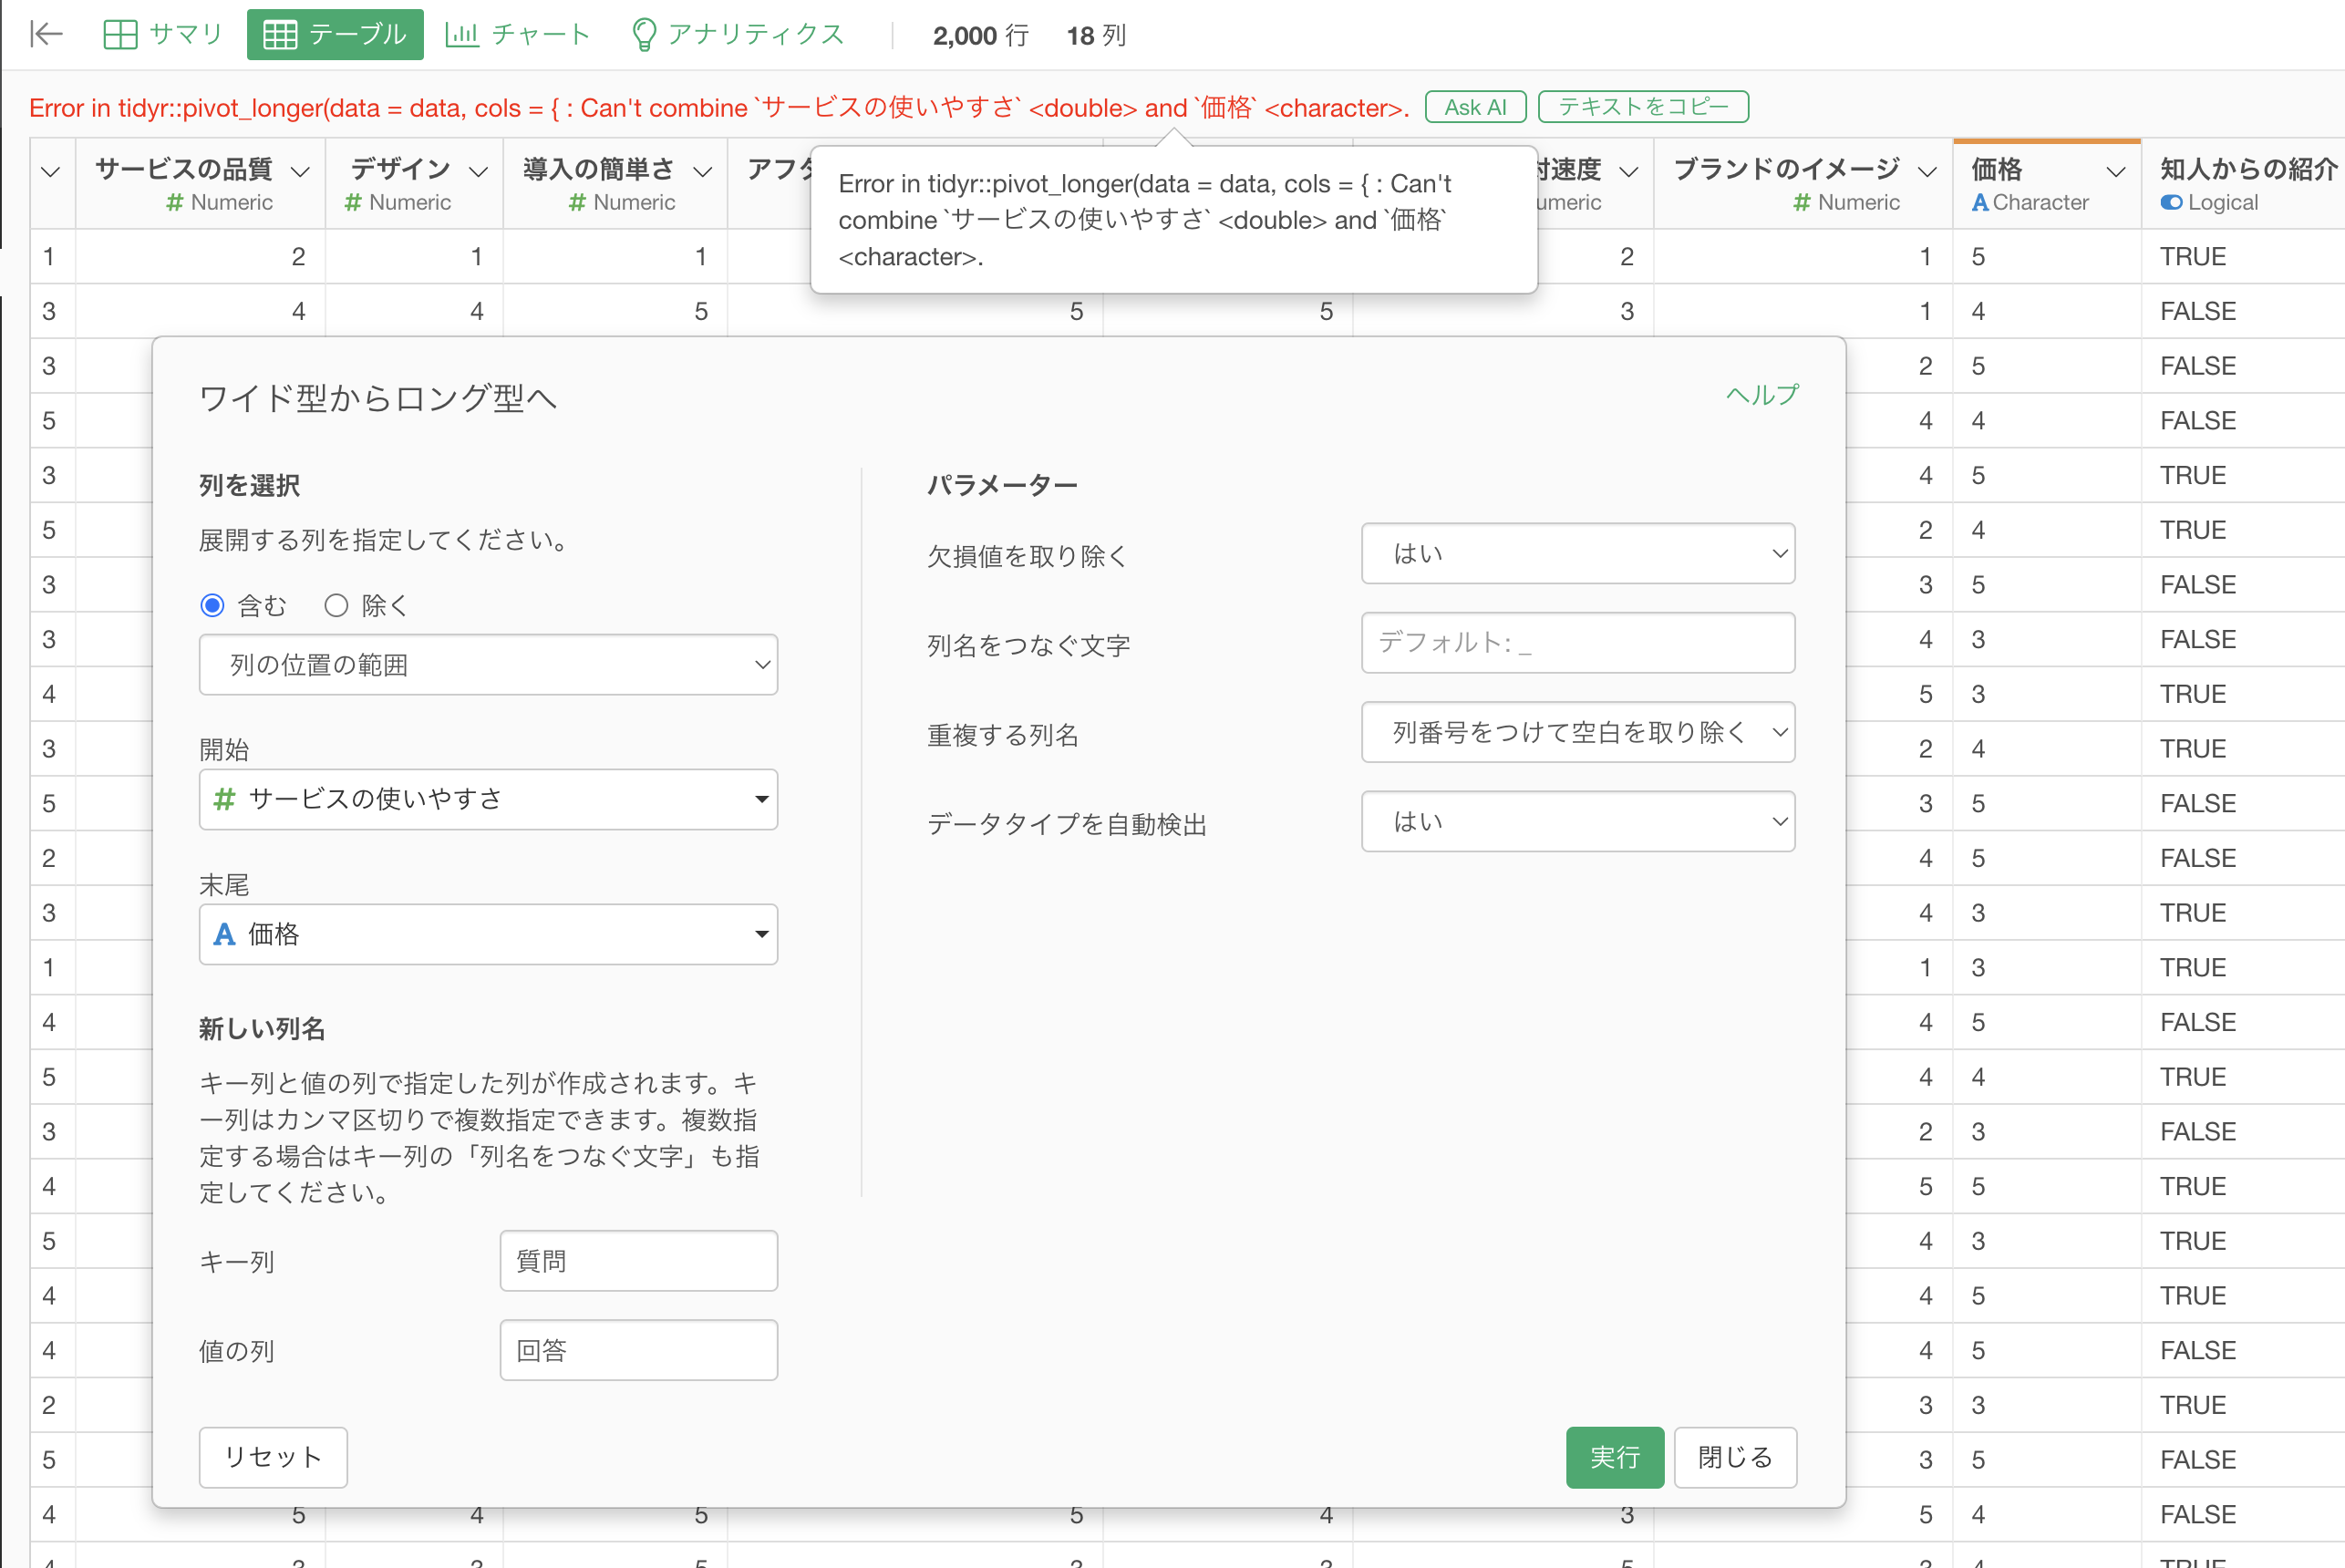Image resolution: width=2345 pixels, height=1568 pixels.
Task: Open the サービスの品質 column menu chevron
Action: pyautogui.click(x=300, y=172)
